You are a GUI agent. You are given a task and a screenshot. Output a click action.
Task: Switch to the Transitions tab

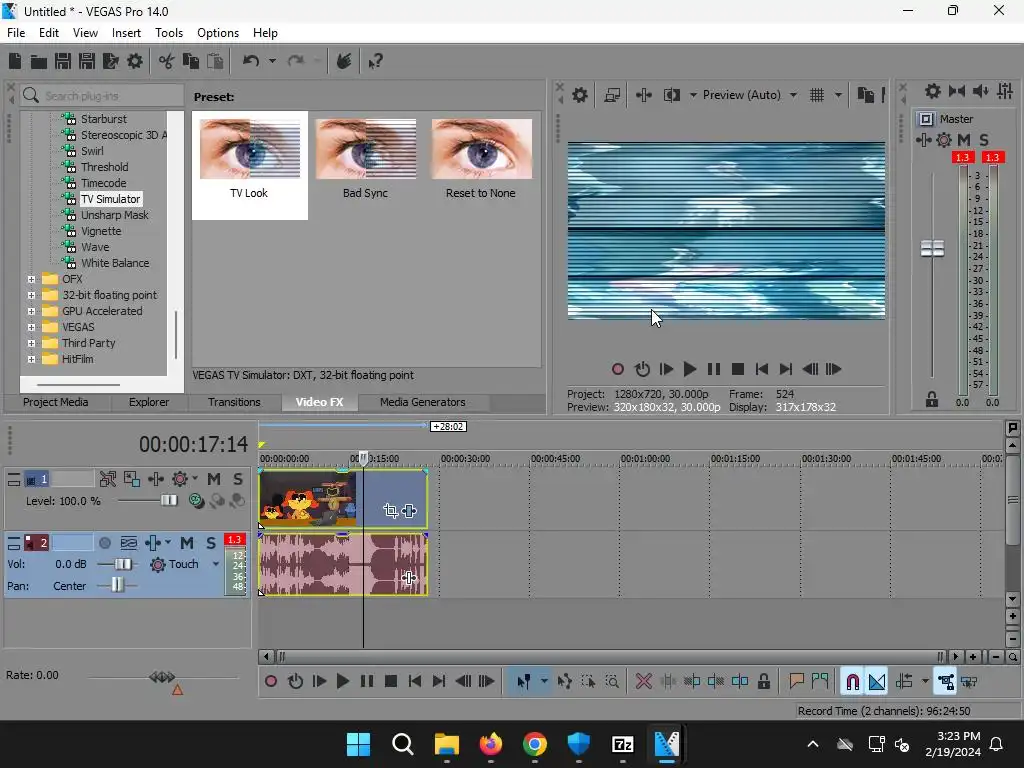tap(234, 402)
